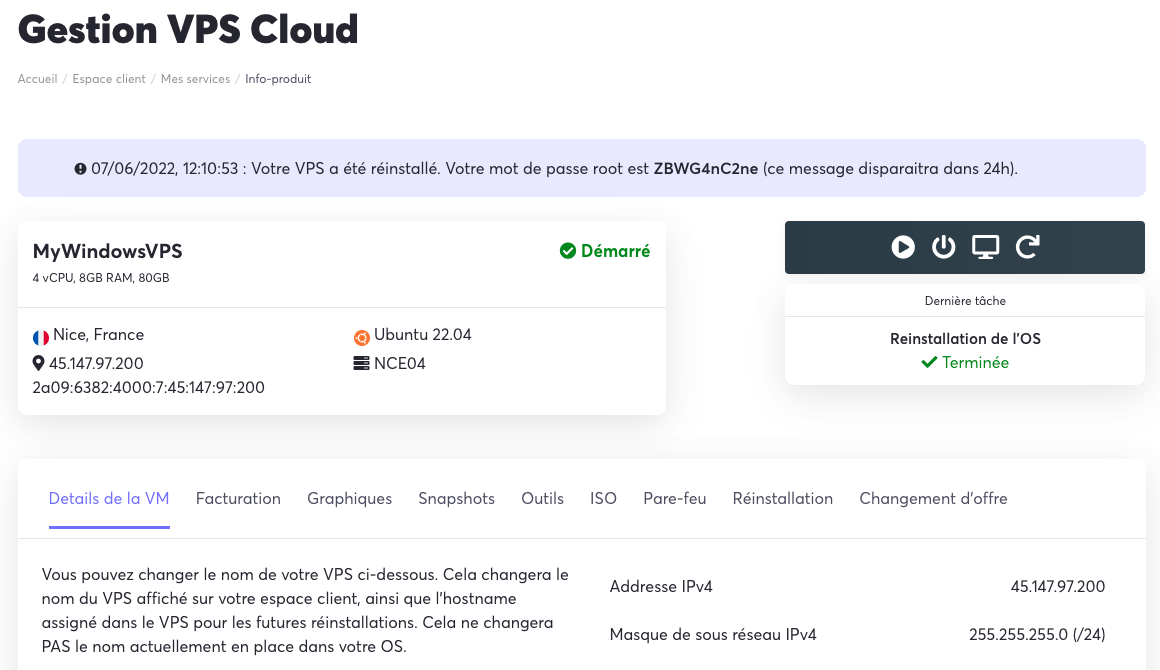Go to Accueil breadcrumb link

point(38,79)
